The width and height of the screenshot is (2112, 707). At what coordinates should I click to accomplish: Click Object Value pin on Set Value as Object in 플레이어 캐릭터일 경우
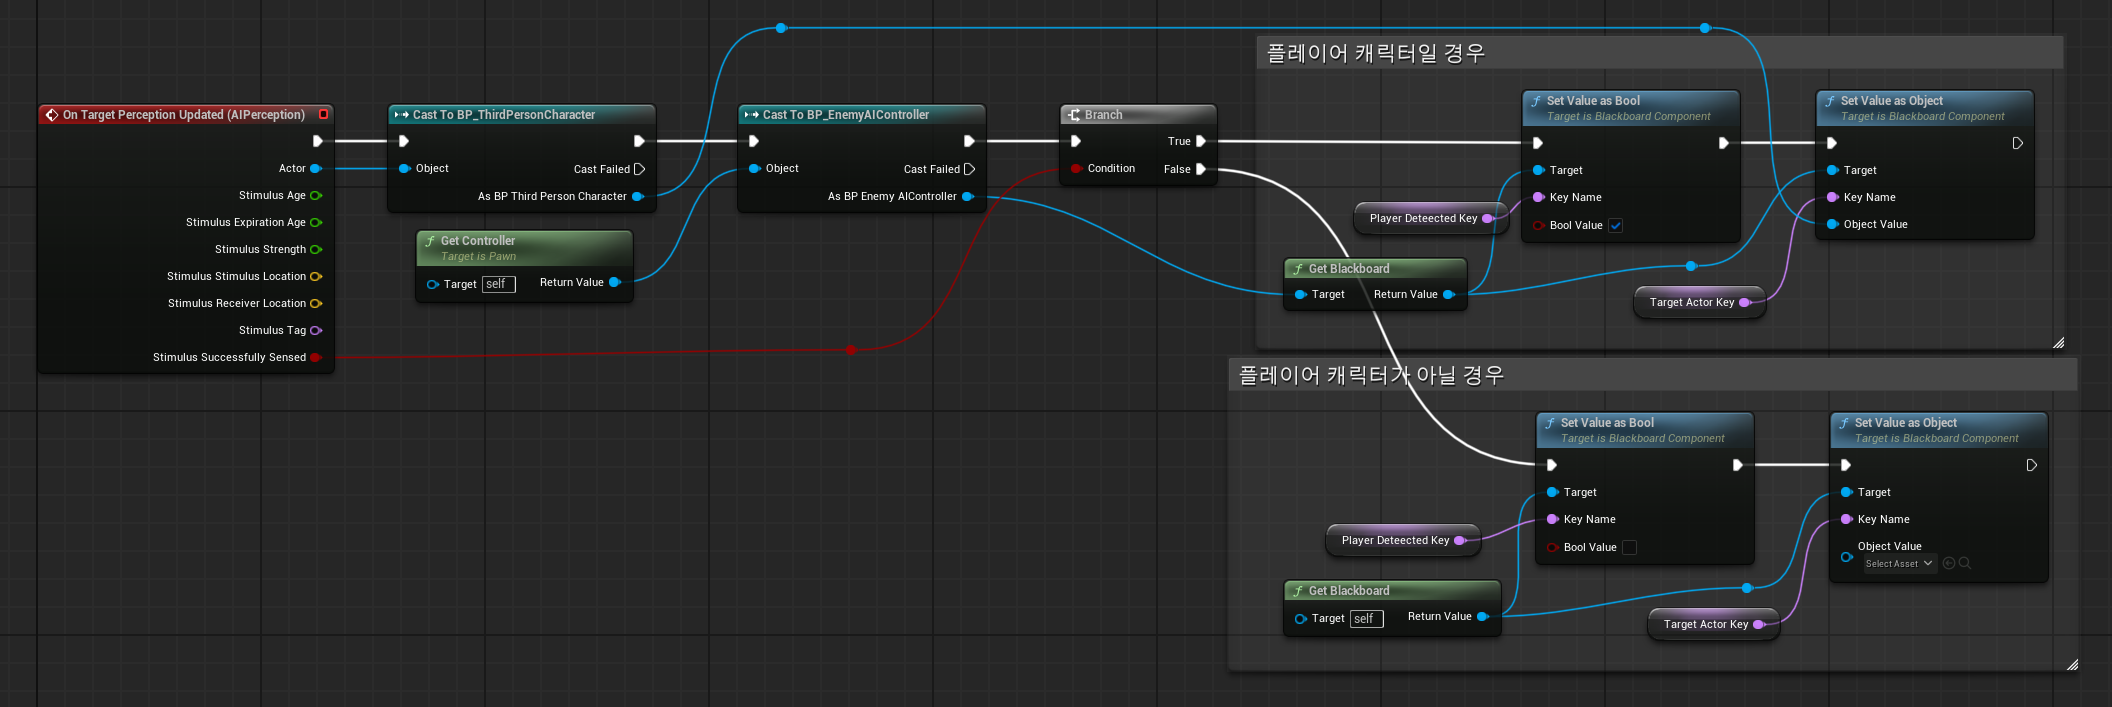point(1833,225)
